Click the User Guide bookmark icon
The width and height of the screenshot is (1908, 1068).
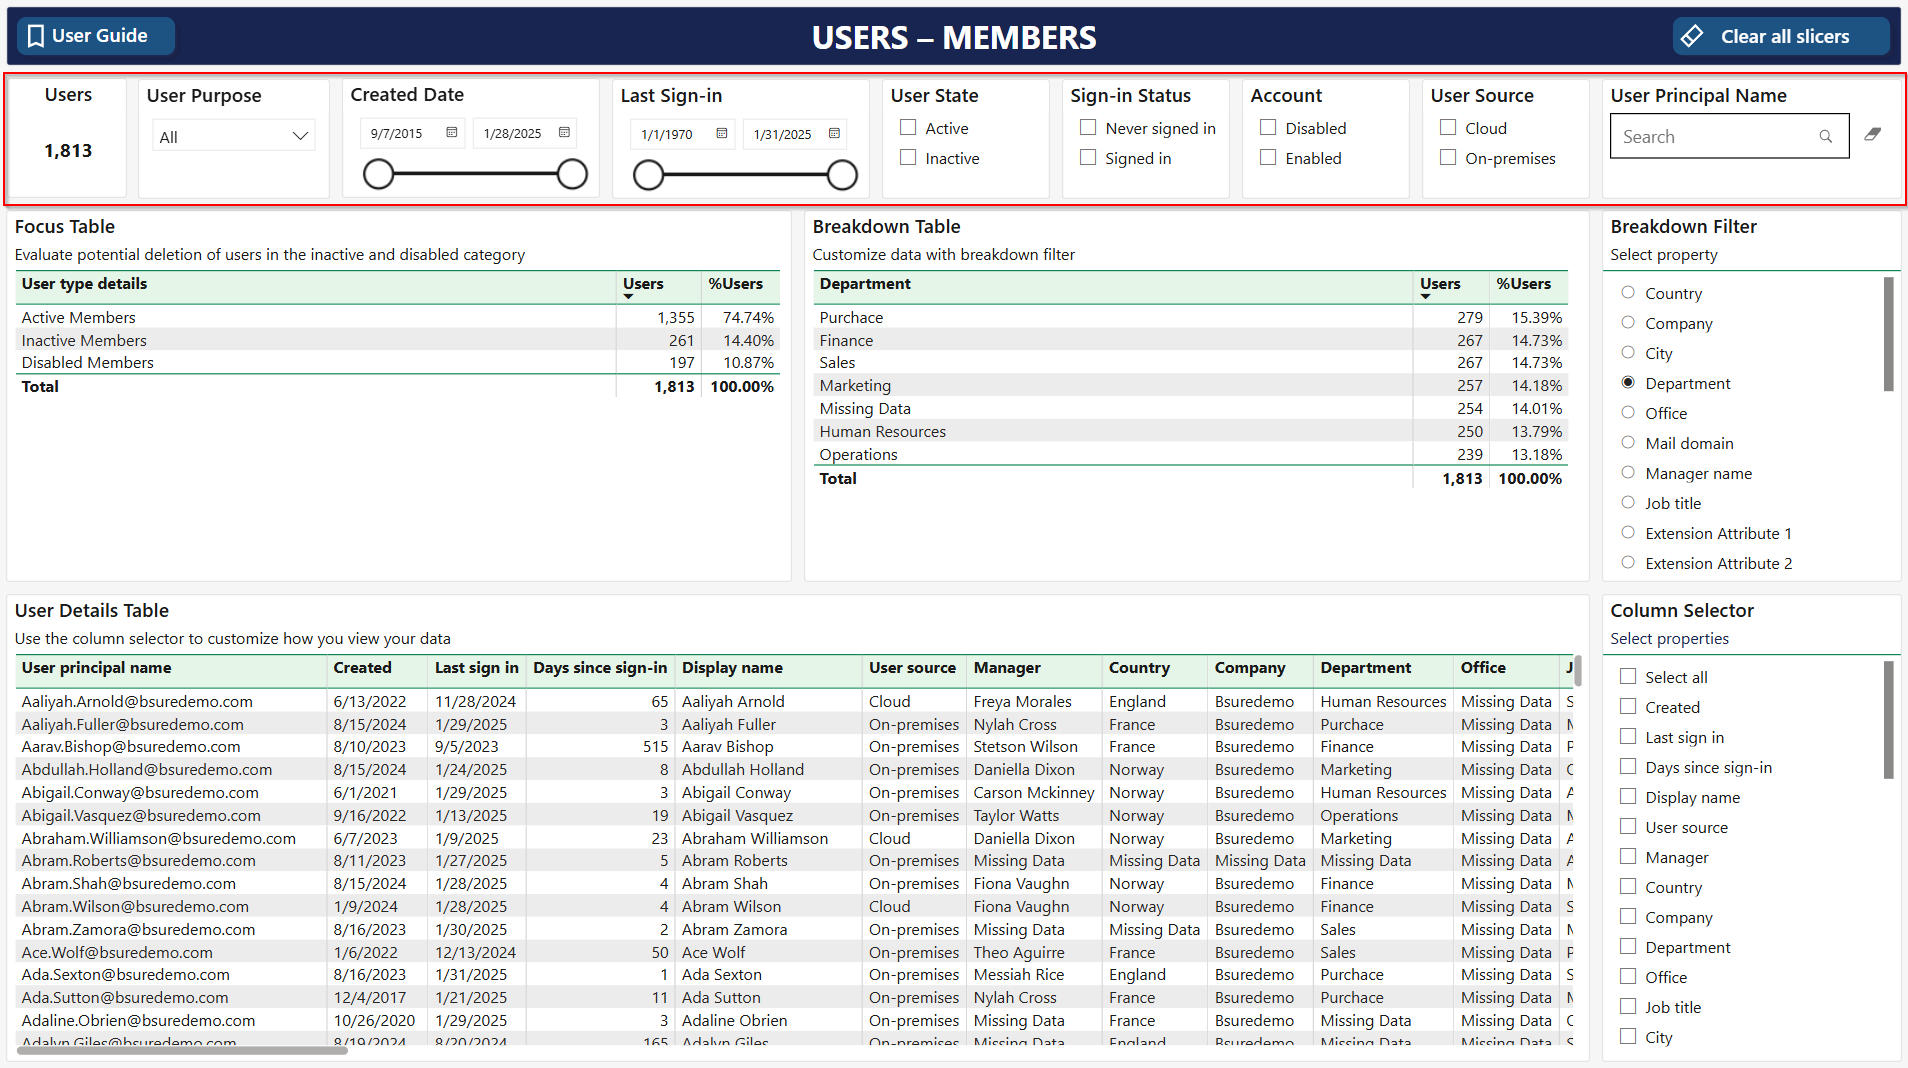(x=36, y=36)
